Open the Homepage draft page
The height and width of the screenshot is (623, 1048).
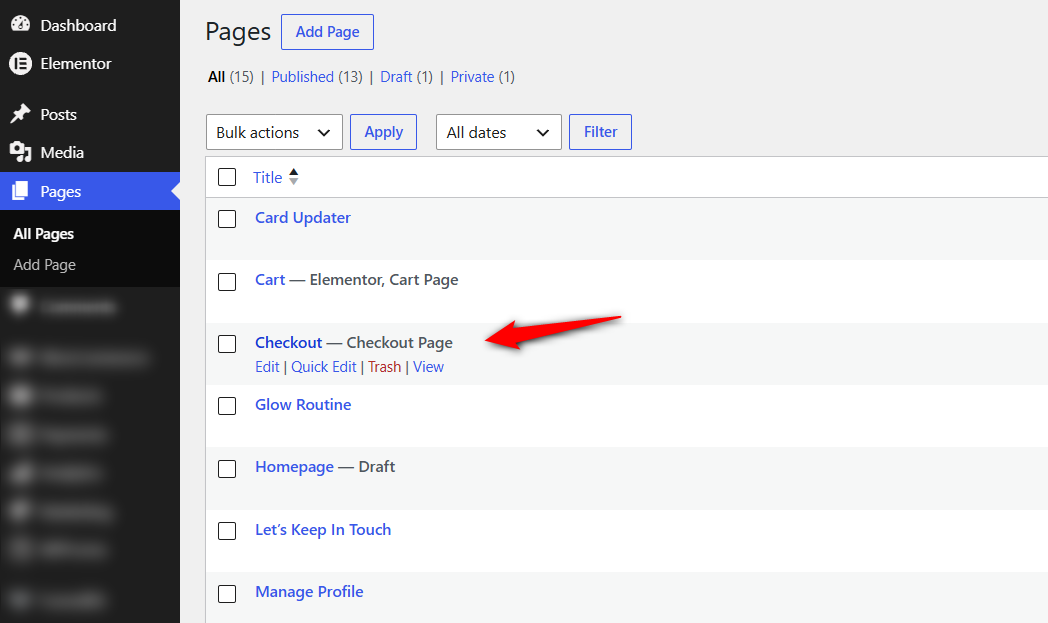[295, 467]
